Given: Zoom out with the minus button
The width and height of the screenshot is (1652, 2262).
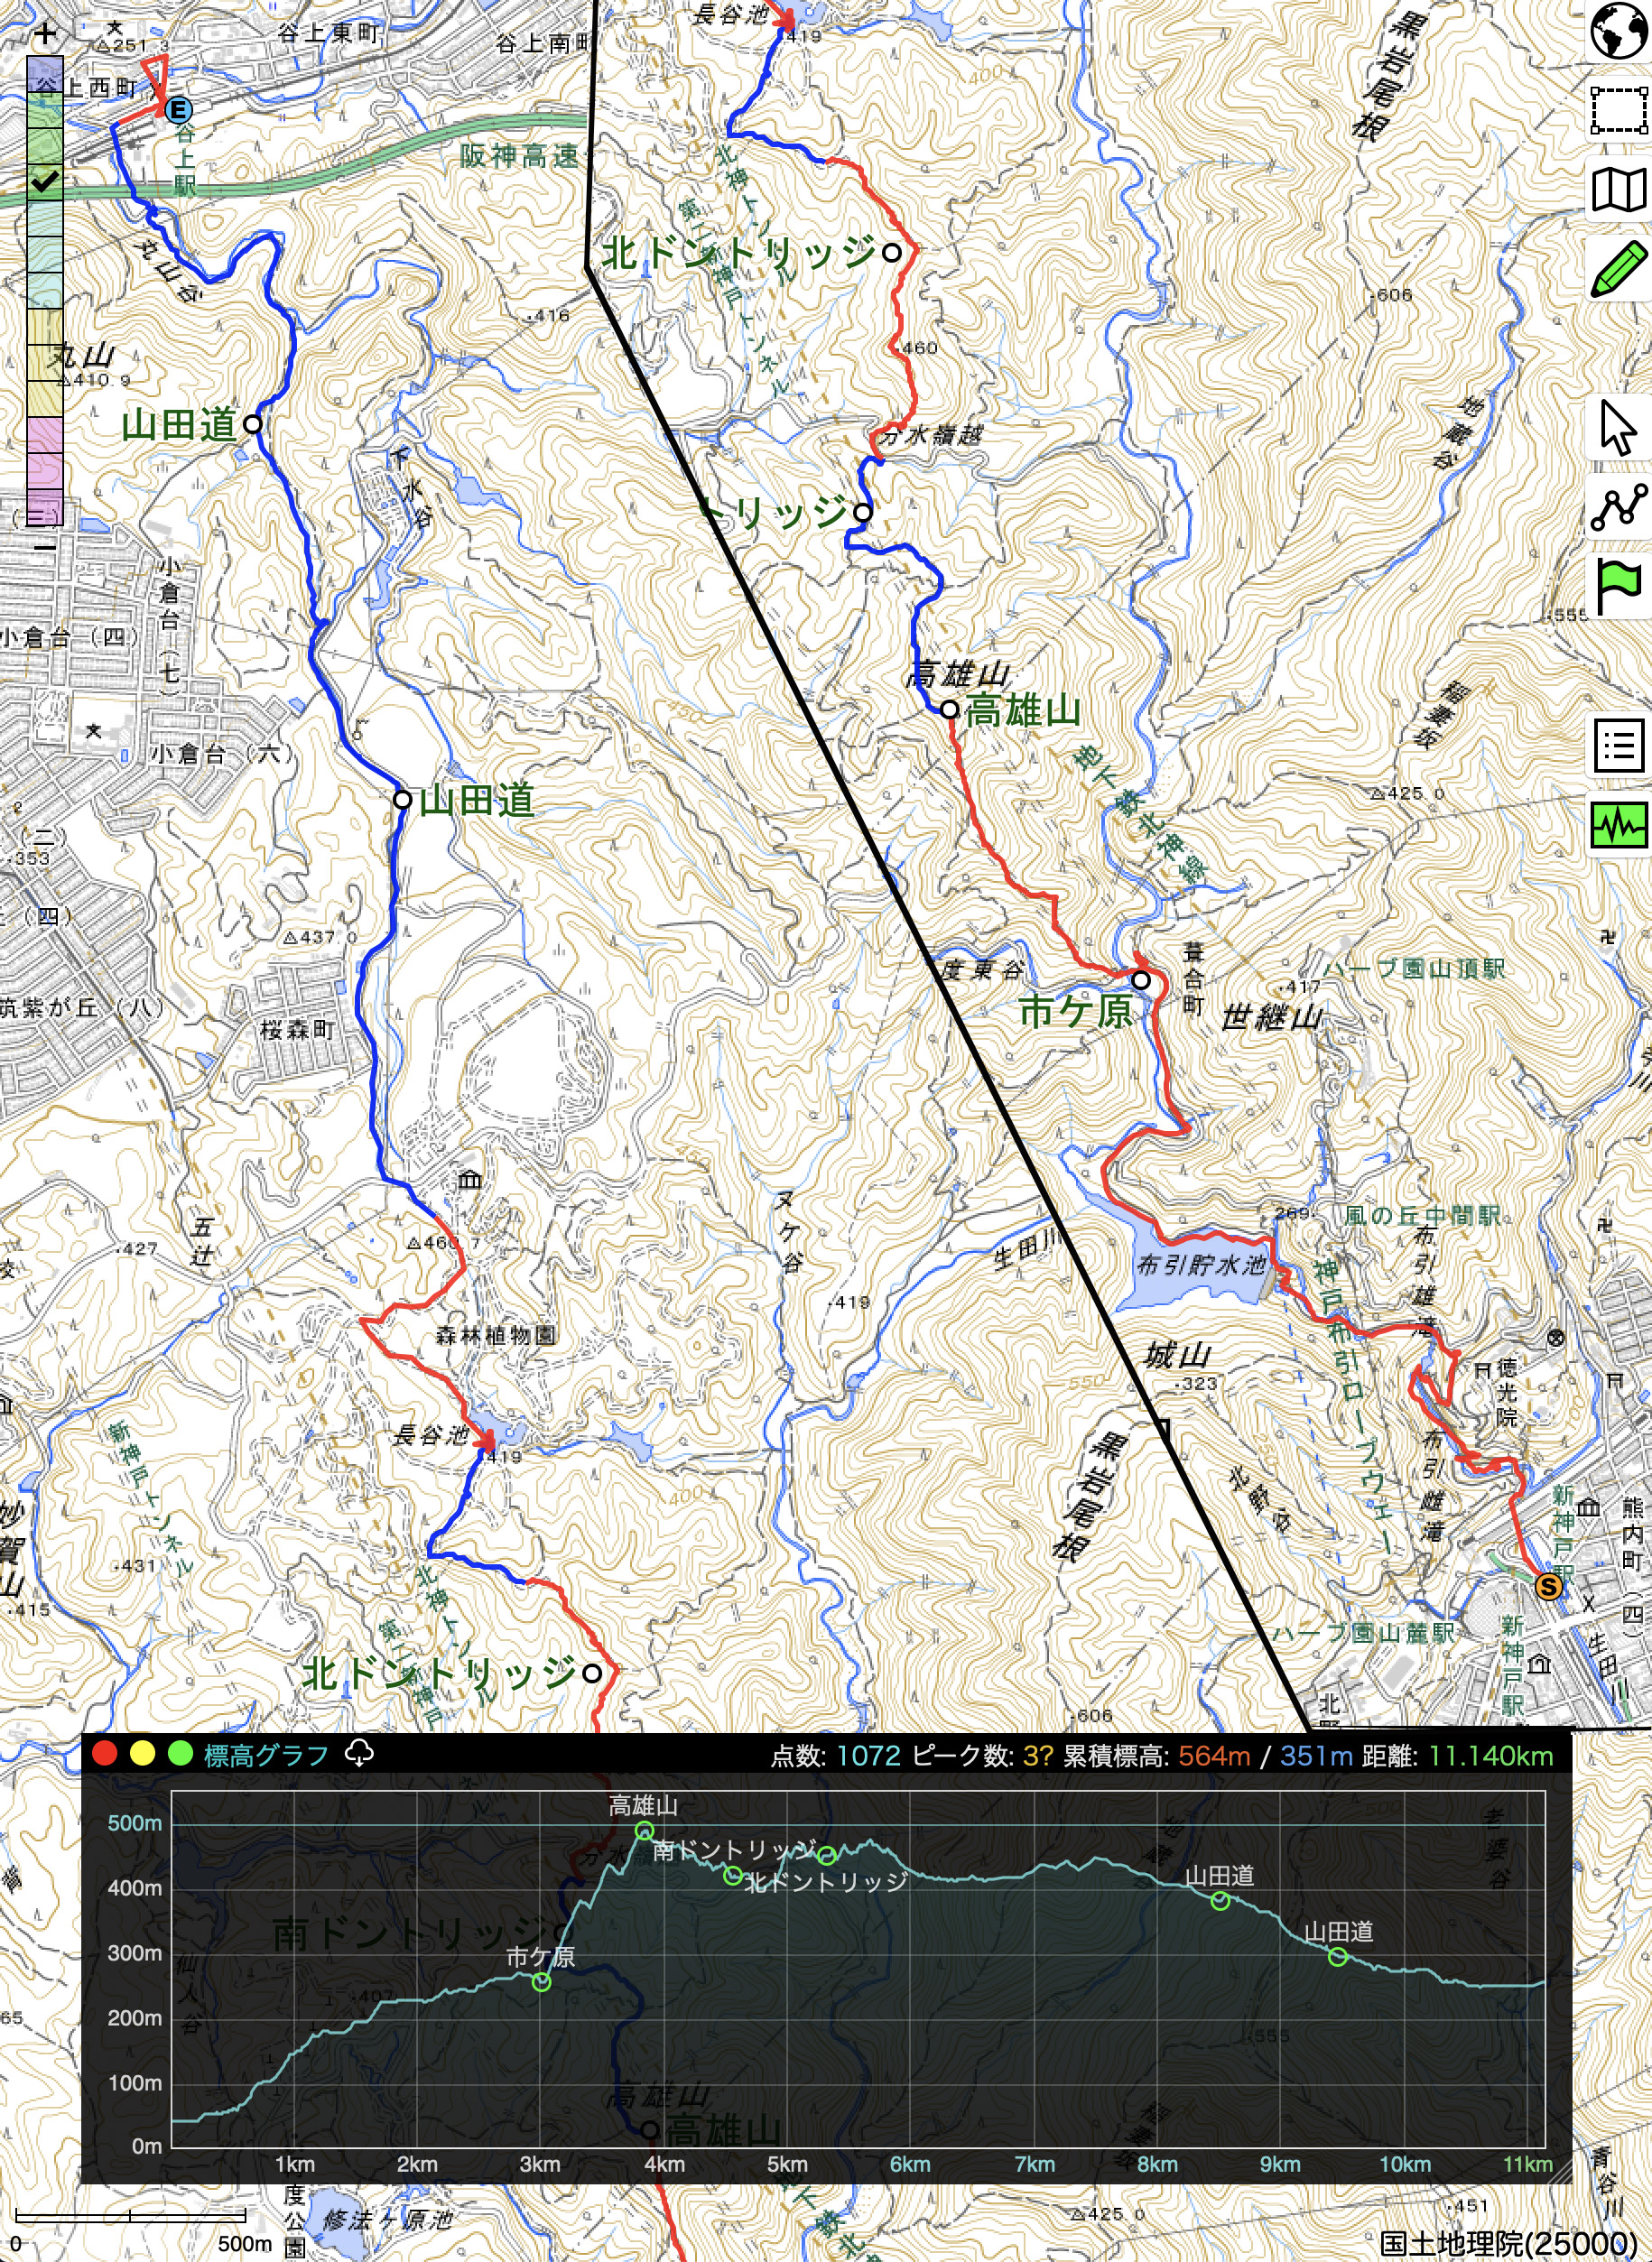Looking at the screenshot, I should tap(45, 547).
